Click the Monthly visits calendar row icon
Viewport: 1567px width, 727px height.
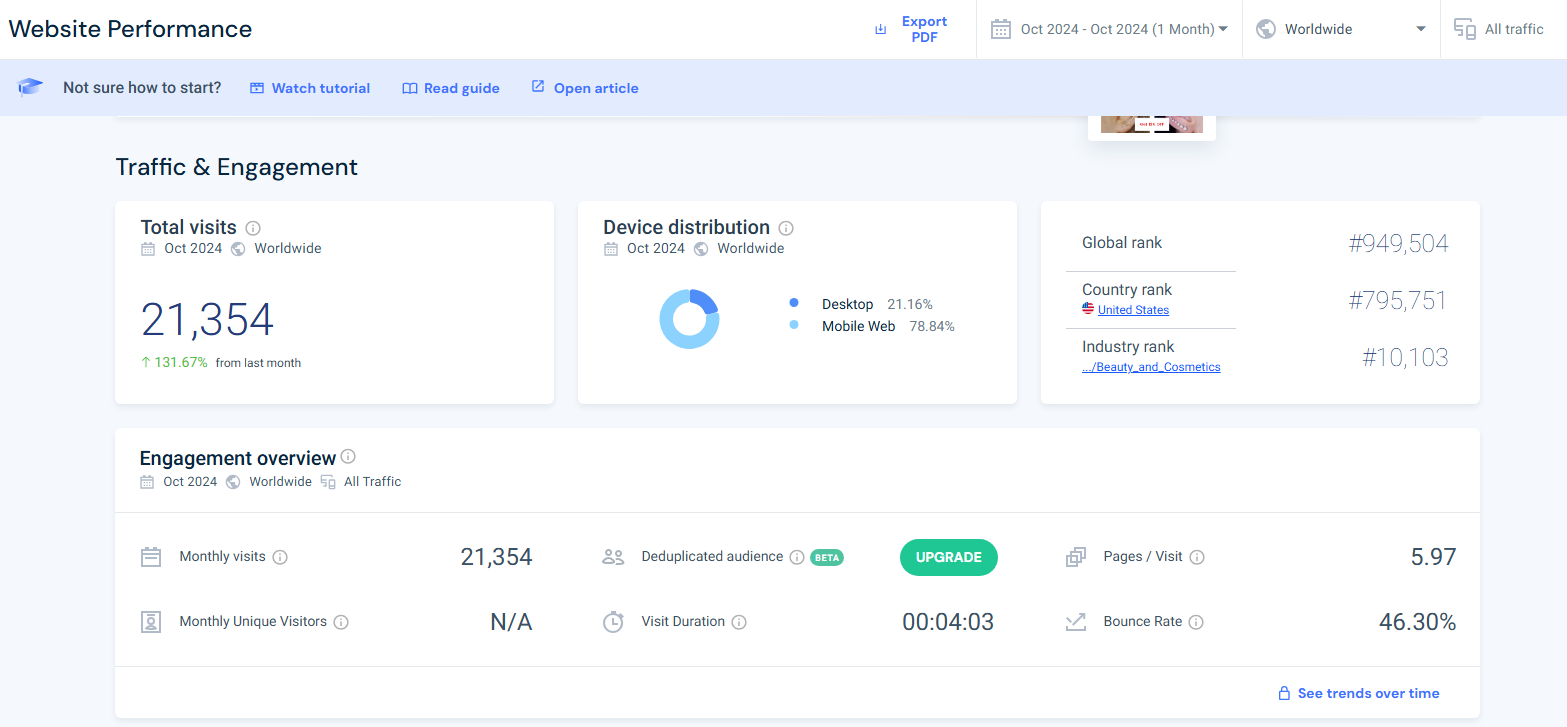(151, 557)
